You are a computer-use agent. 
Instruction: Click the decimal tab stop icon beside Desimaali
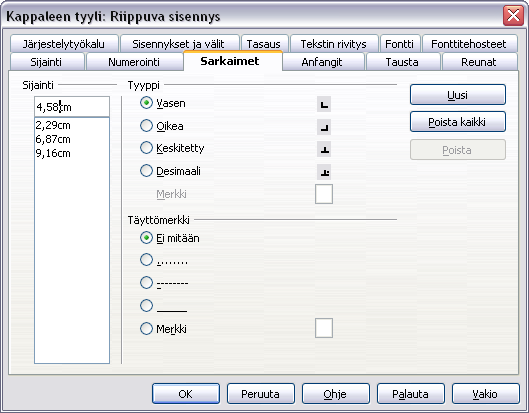tap(324, 172)
